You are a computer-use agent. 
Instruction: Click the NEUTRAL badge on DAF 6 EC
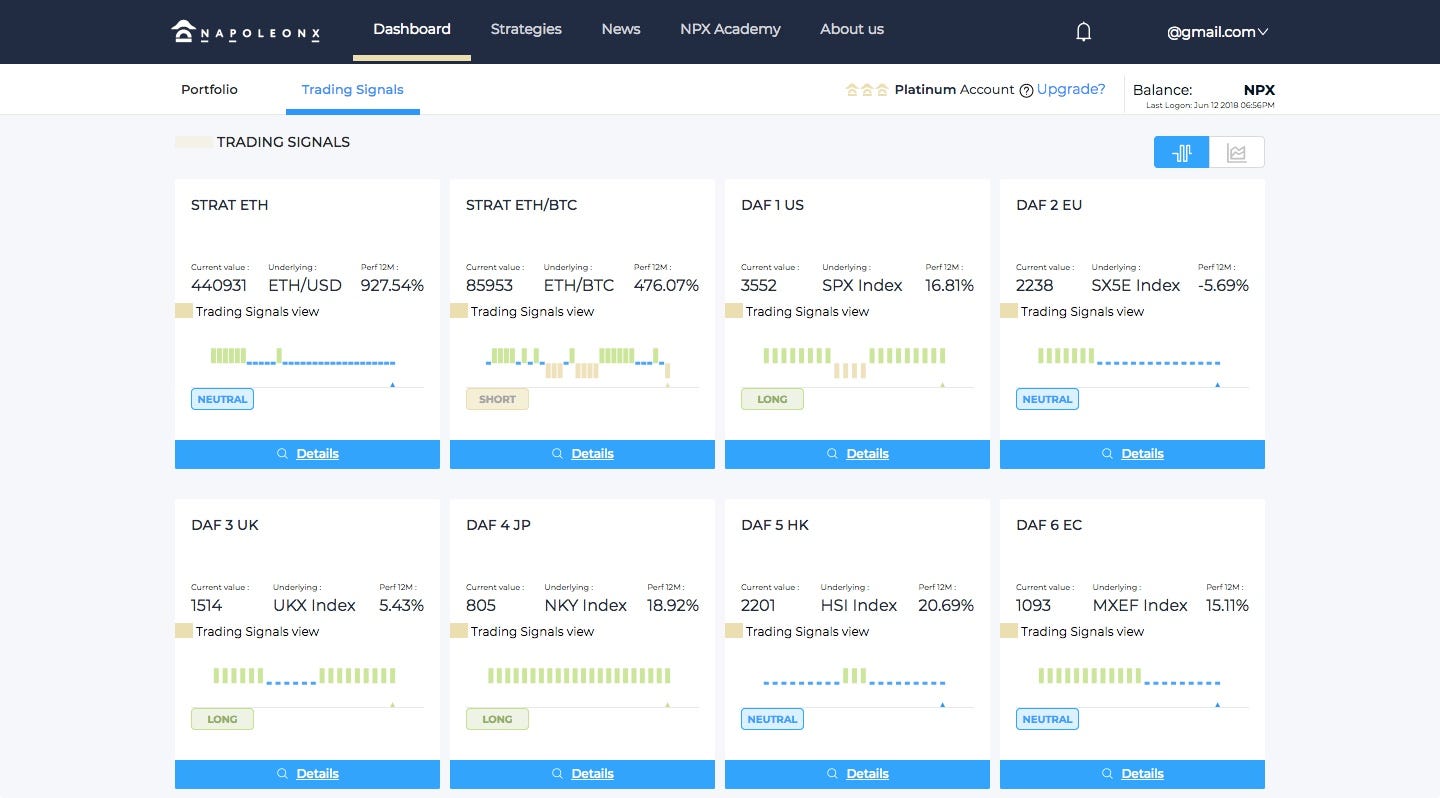[x=1047, y=719]
